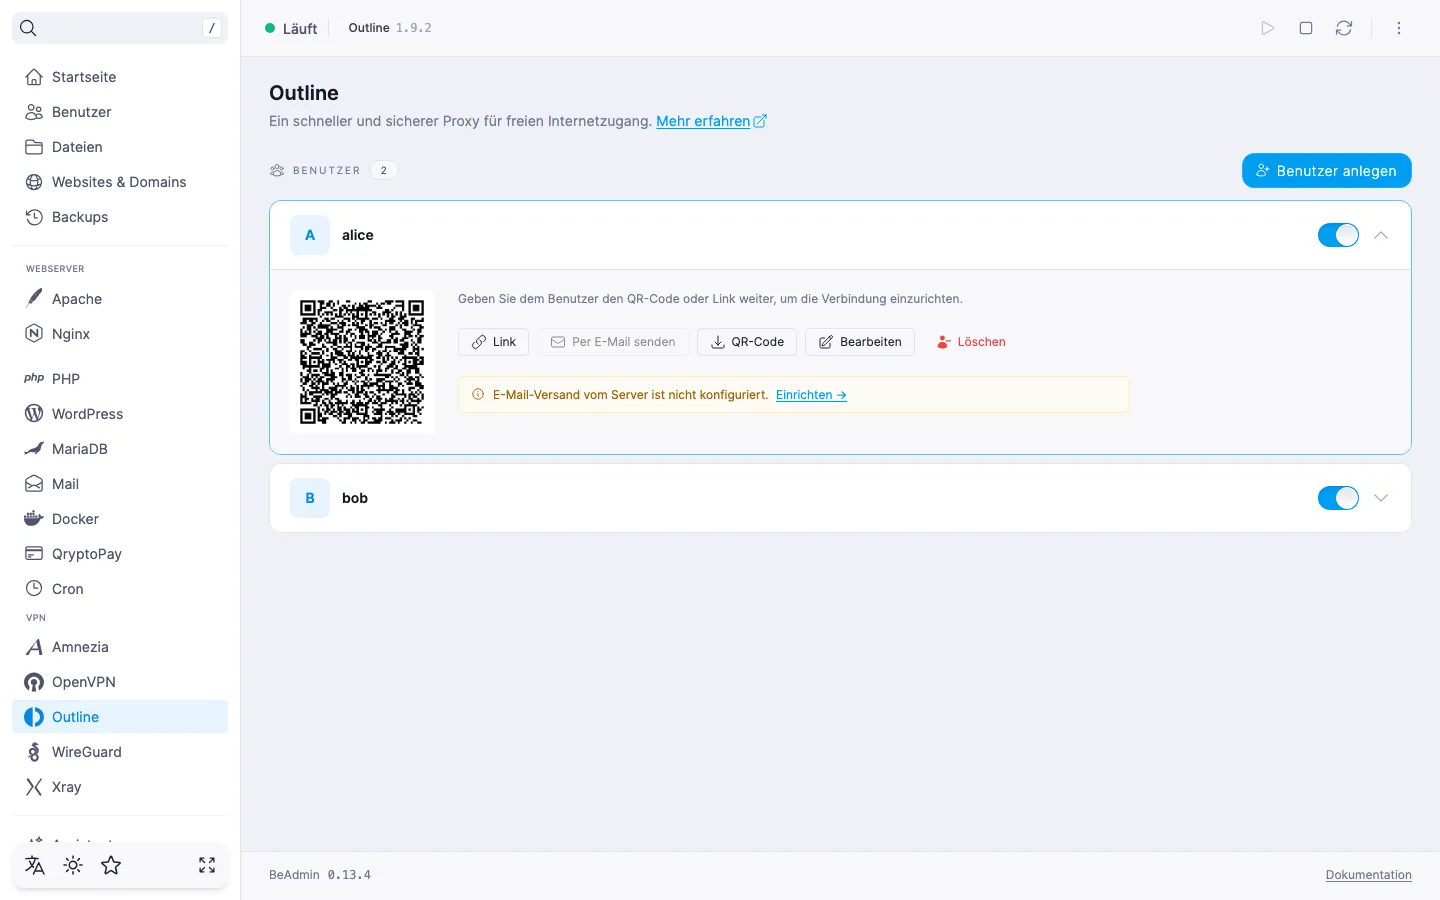Click the WireGuard logo icon
Viewport: 1440px width, 900px height.
click(x=34, y=752)
